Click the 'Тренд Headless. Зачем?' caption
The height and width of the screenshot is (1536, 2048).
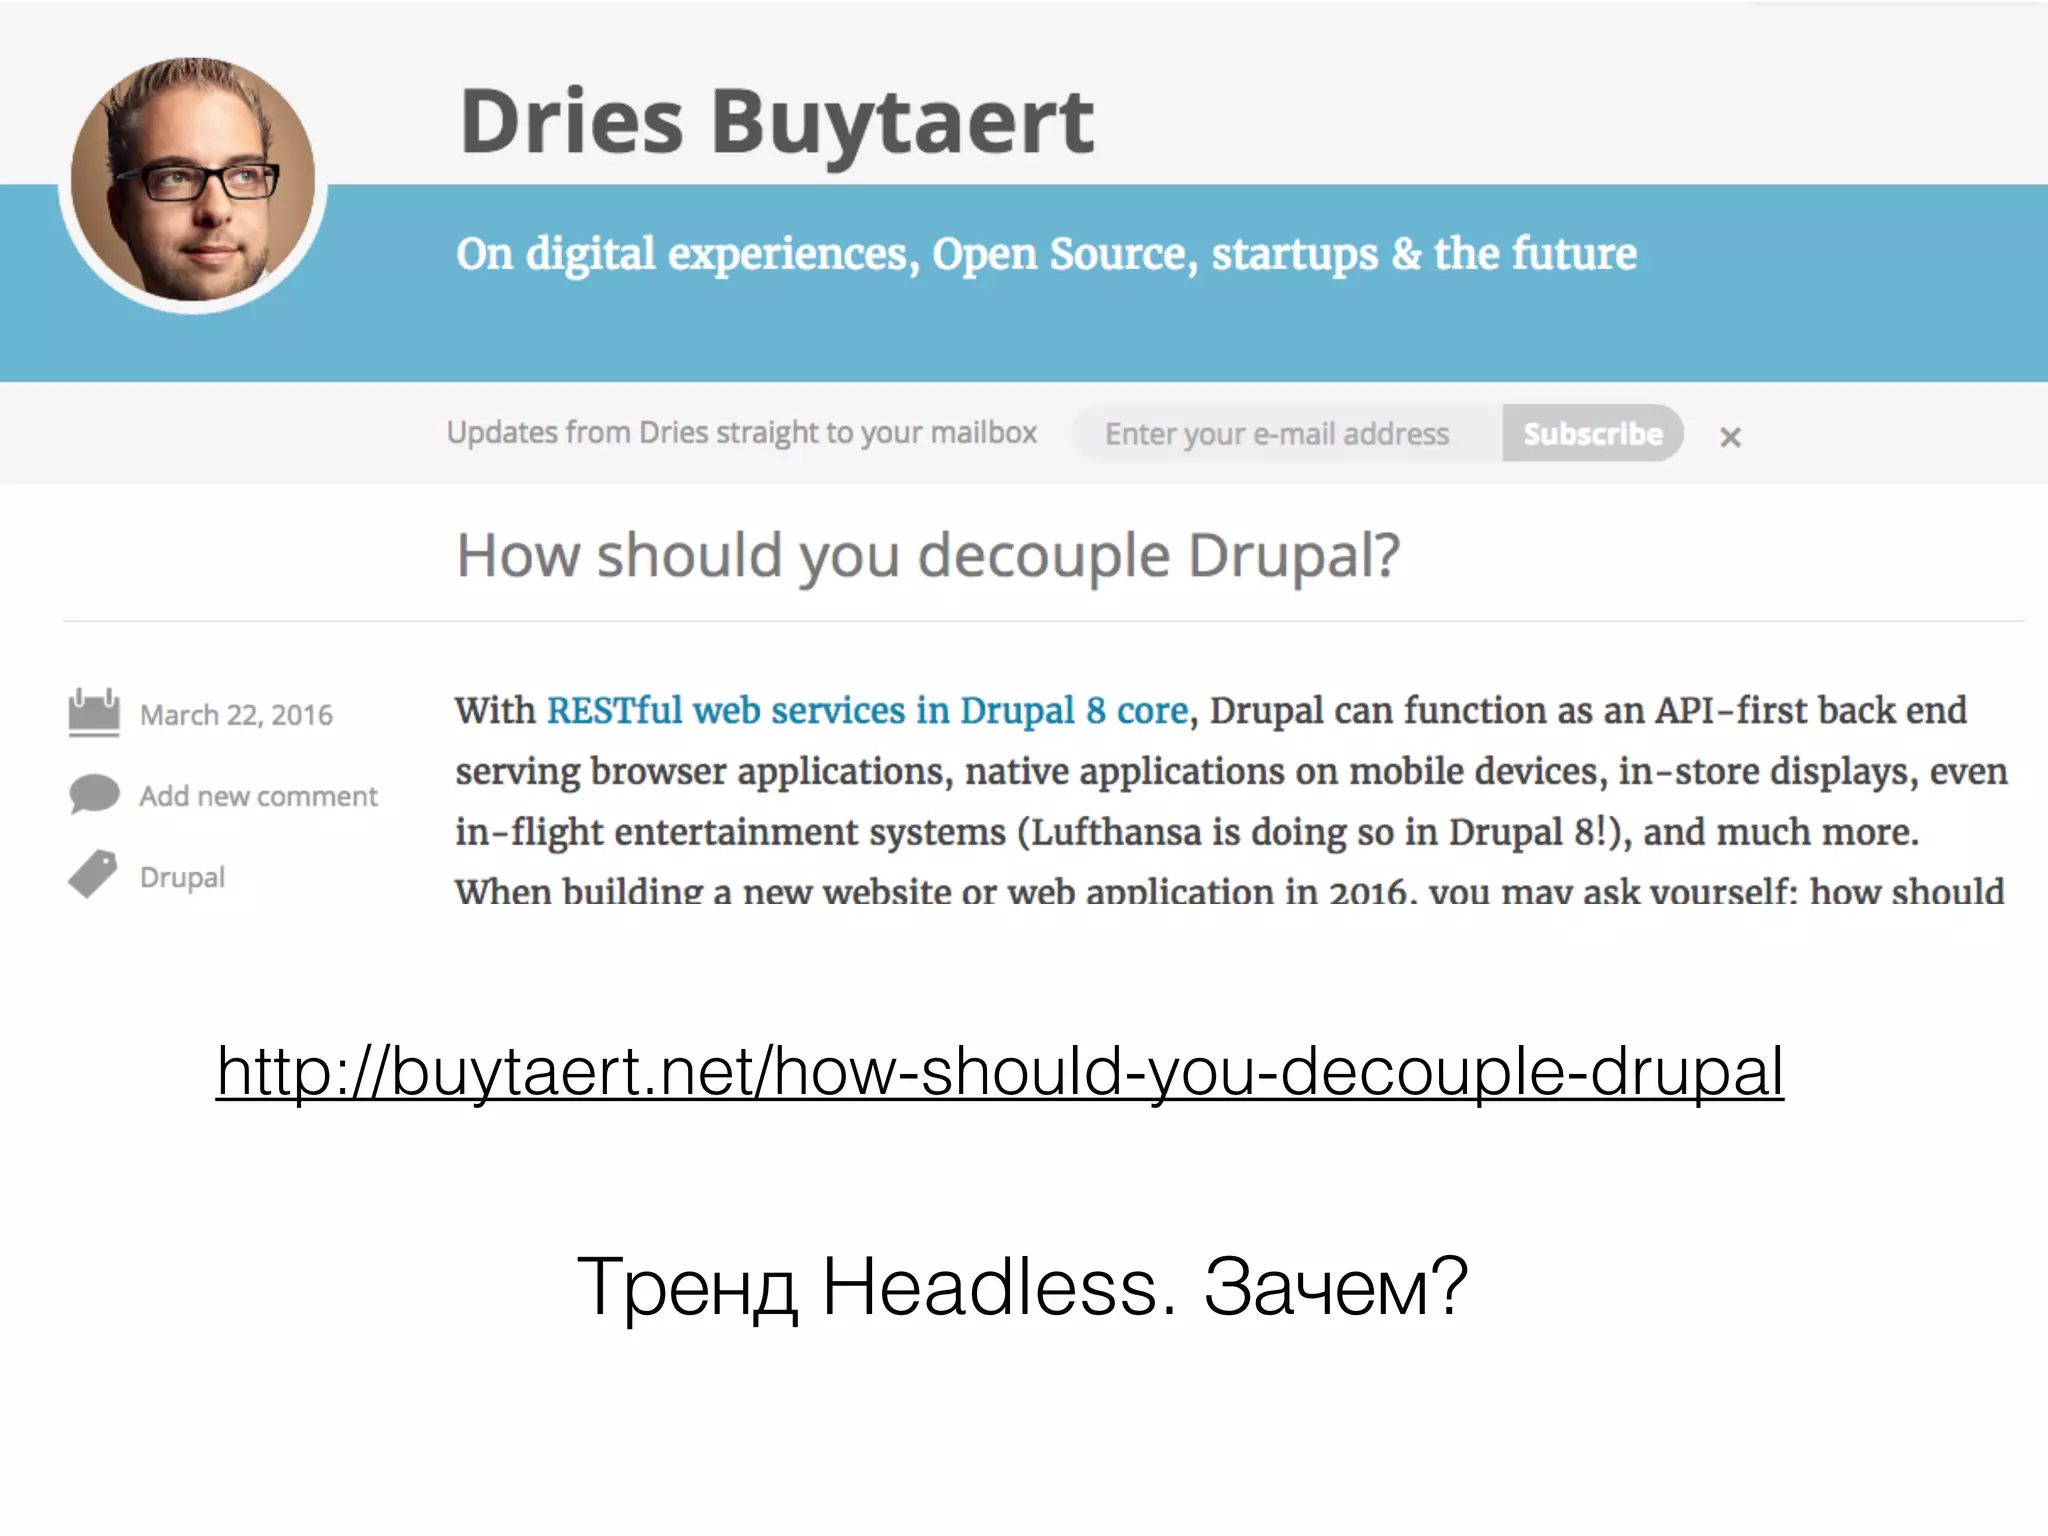click(1022, 1287)
